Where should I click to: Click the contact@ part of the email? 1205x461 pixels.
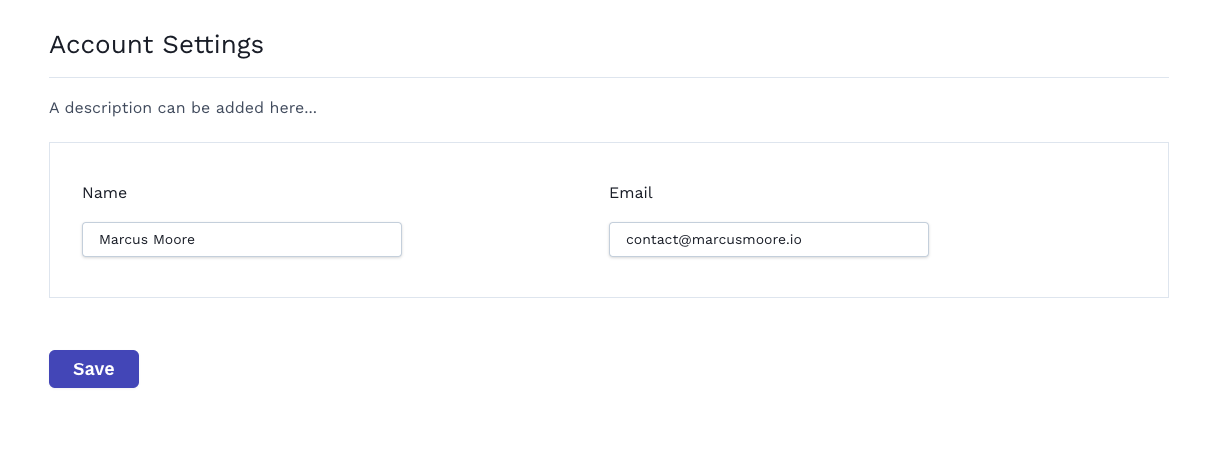pyautogui.click(x=653, y=240)
